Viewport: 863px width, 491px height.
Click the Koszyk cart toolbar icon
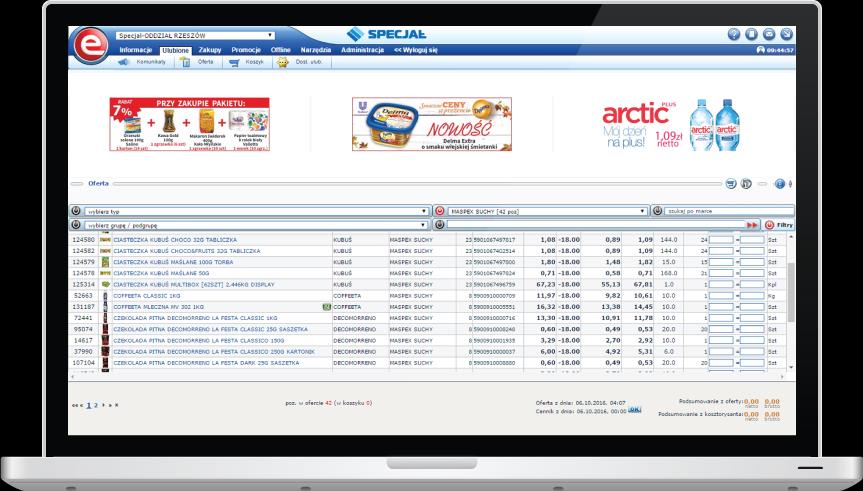point(234,63)
